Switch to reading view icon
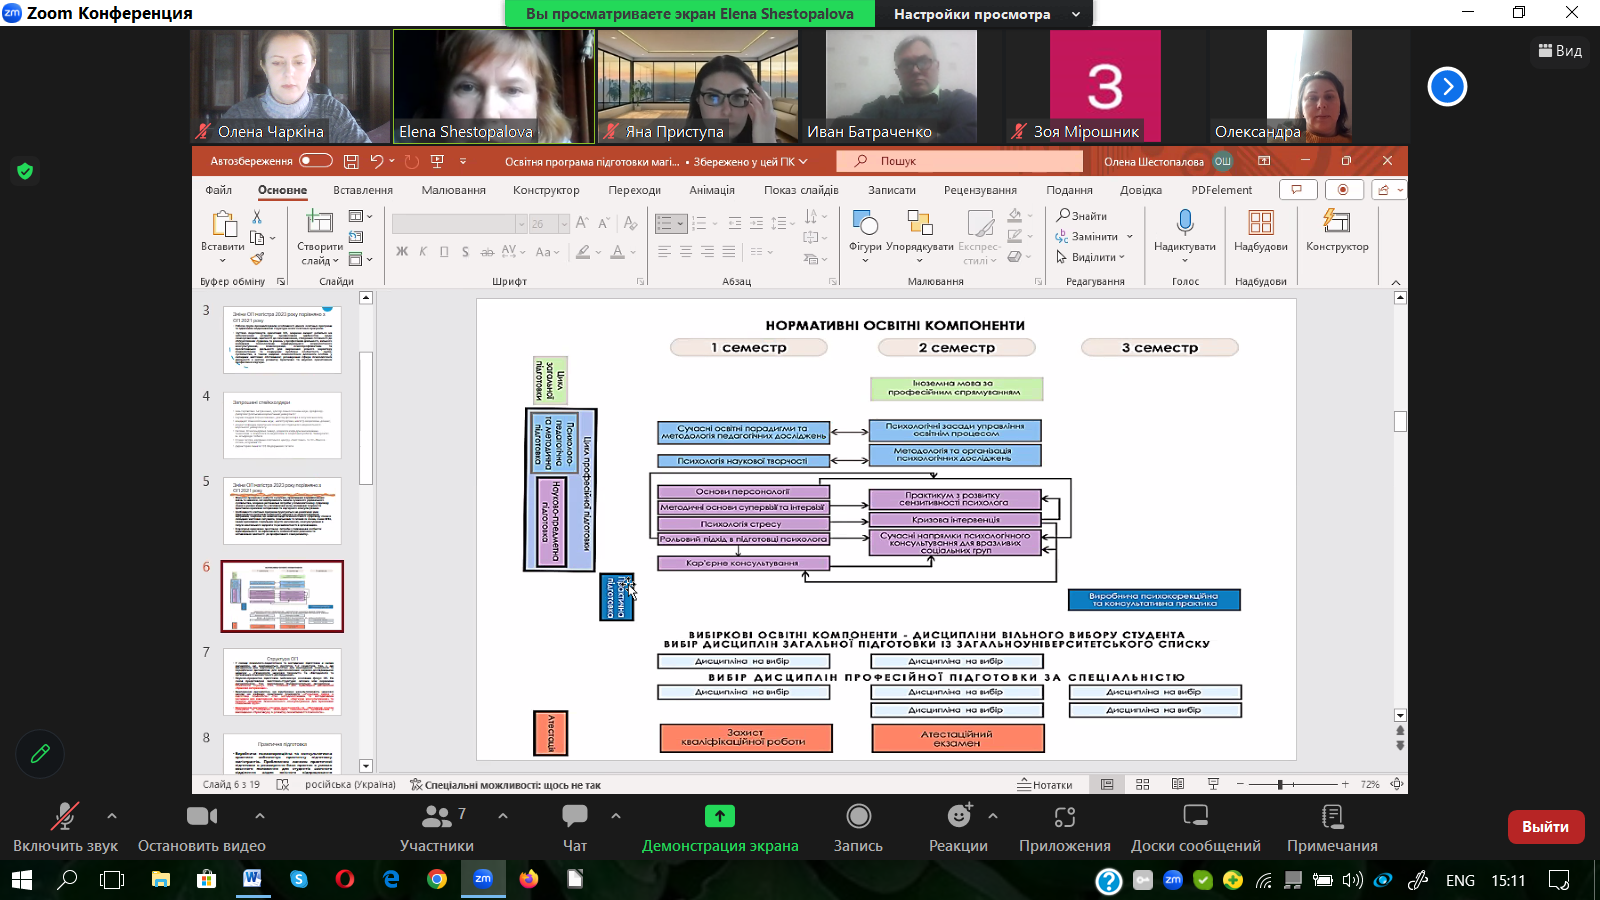 tap(1178, 785)
